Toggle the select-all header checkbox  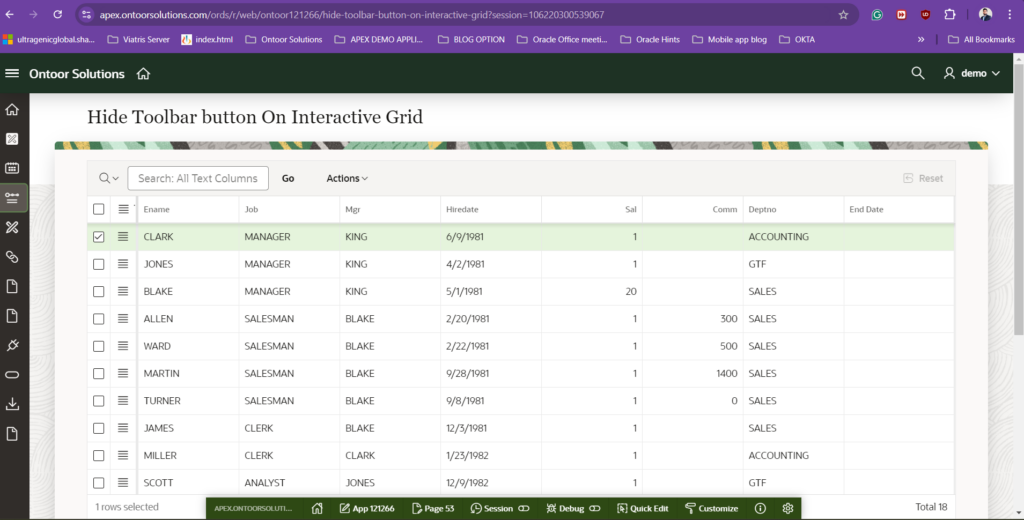[x=98, y=209]
